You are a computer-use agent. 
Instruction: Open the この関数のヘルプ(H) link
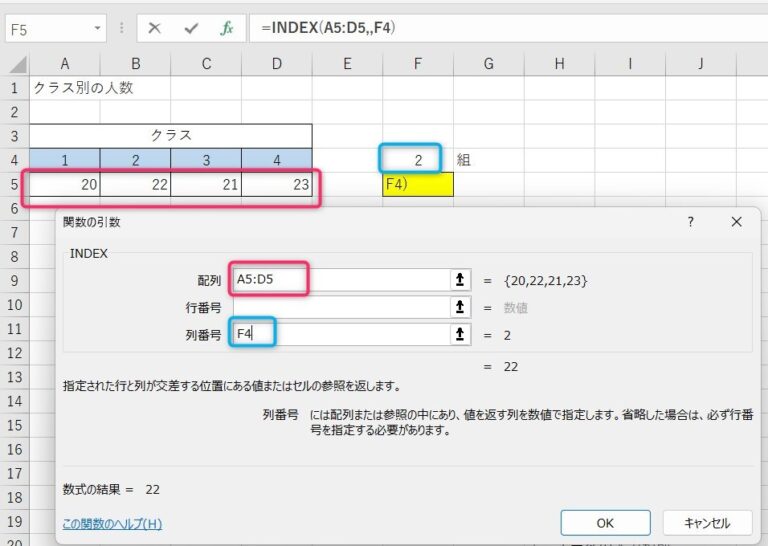pyautogui.click(x=112, y=524)
